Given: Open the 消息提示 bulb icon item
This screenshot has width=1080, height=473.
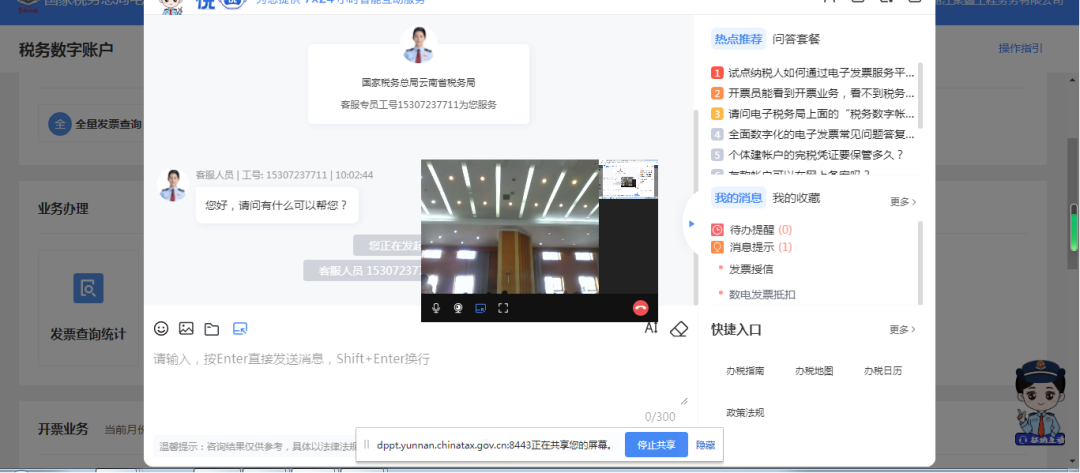Looking at the screenshot, I should tap(717, 246).
